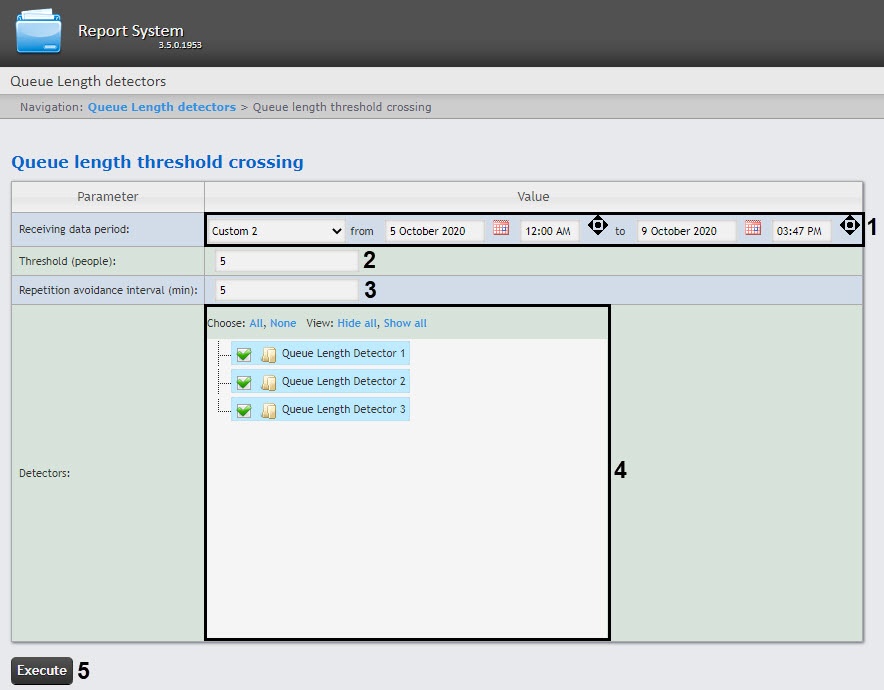This screenshot has height=690, width=884.
Task: Click the crosshair icon after the start time
Action: [597, 226]
